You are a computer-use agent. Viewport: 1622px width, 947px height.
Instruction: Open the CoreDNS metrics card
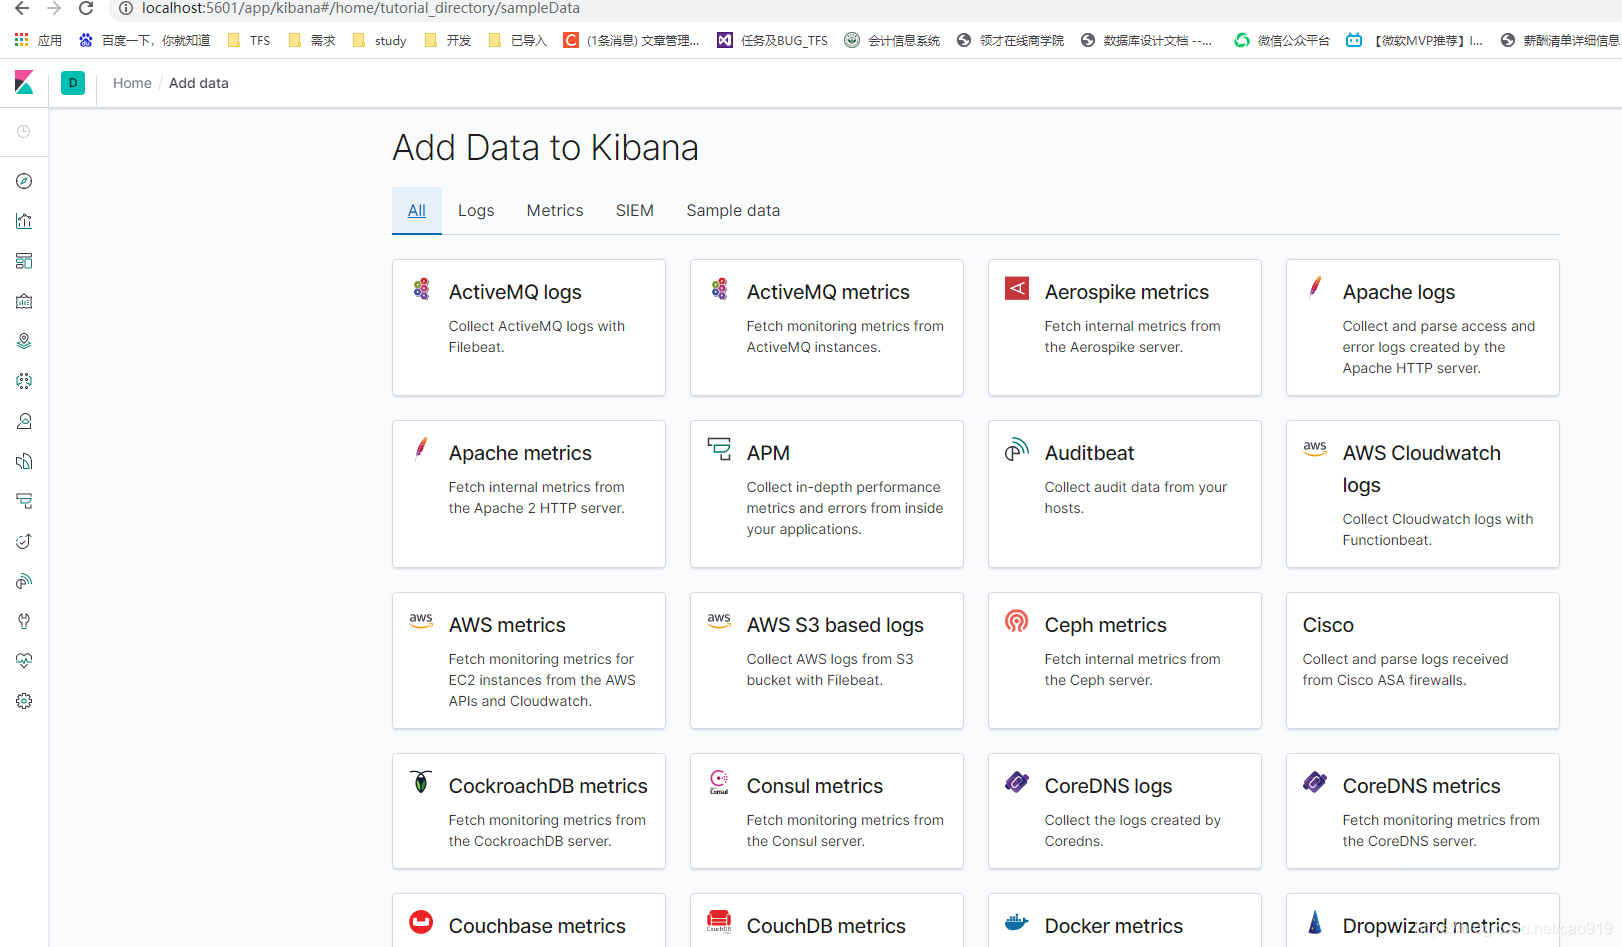point(1423,811)
